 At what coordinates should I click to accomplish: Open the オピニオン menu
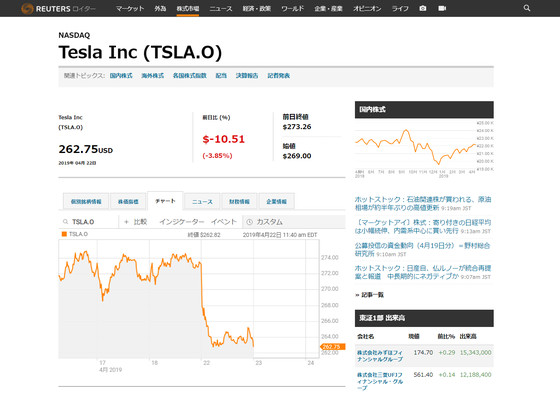[x=367, y=8]
